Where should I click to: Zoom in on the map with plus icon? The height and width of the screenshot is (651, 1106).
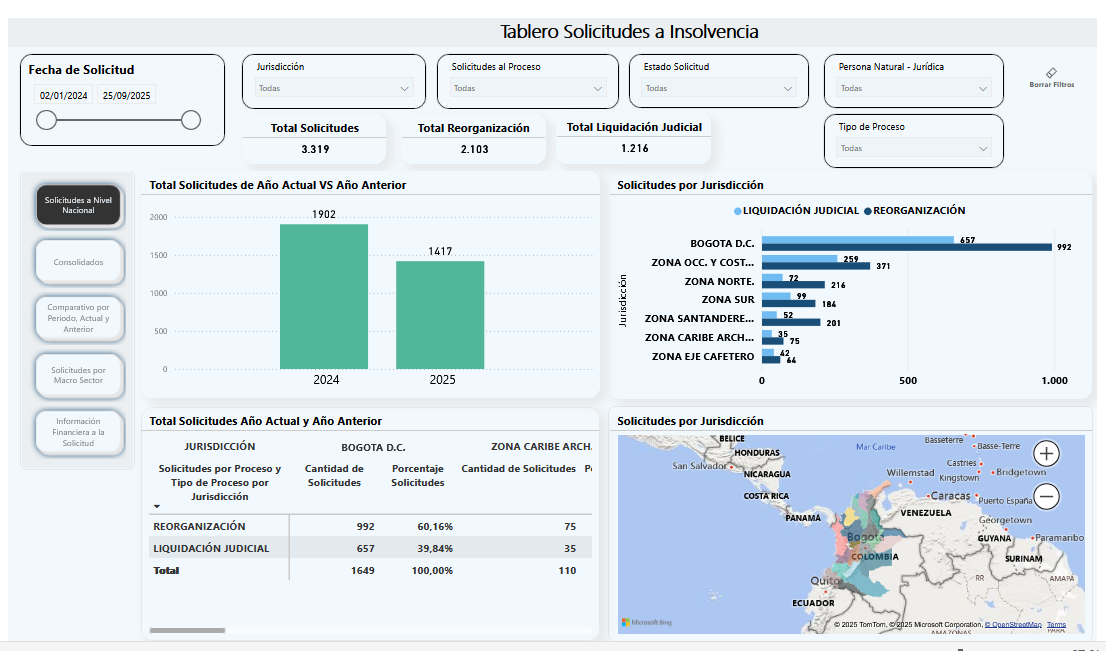point(1047,453)
